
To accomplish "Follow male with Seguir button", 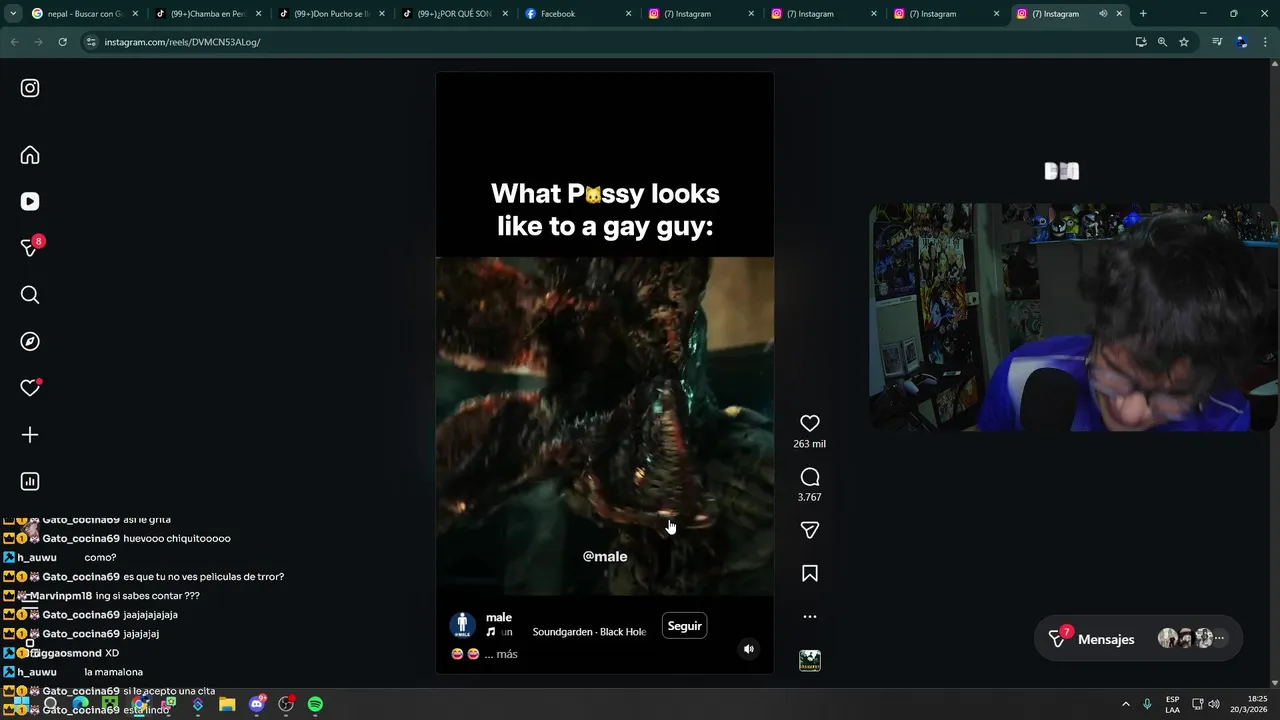I will pyautogui.click(x=685, y=626).
